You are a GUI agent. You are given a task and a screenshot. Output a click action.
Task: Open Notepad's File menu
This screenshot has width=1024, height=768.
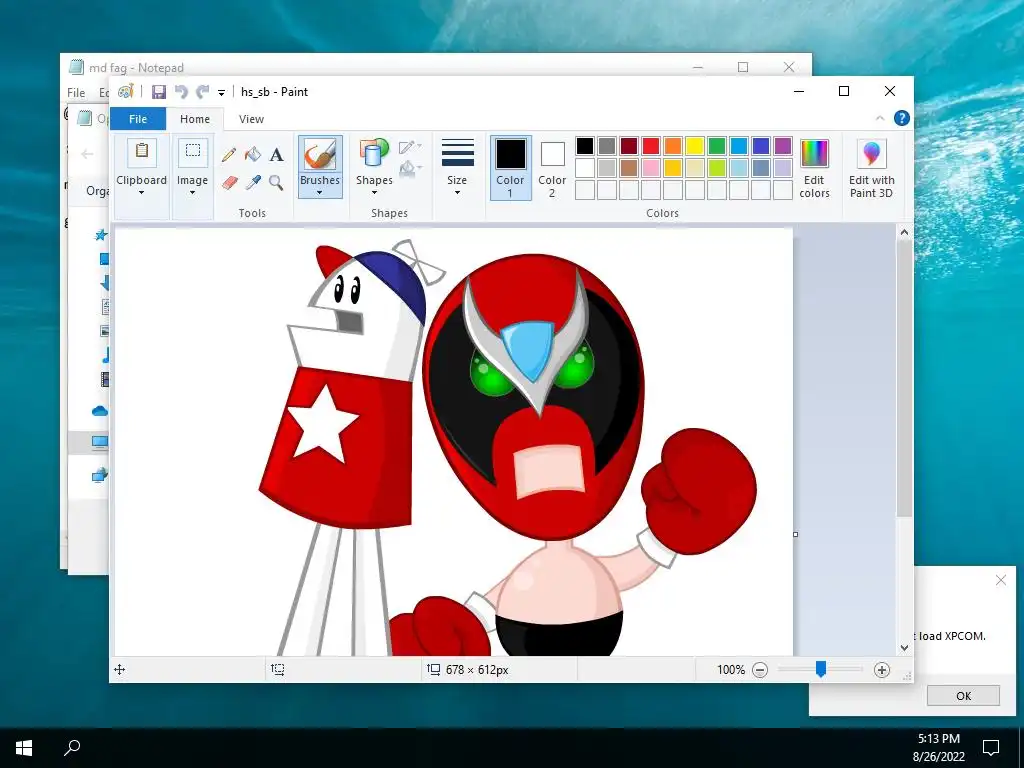tap(76, 93)
